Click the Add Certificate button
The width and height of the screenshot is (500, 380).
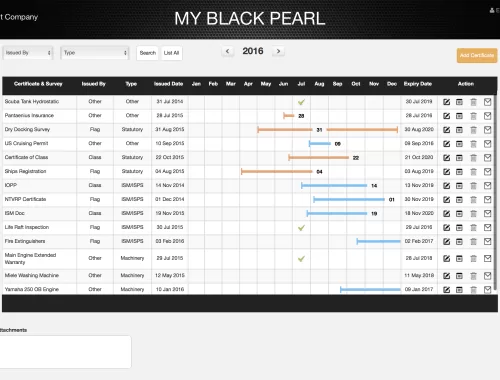pyautogui.click(x=477, y=55)
